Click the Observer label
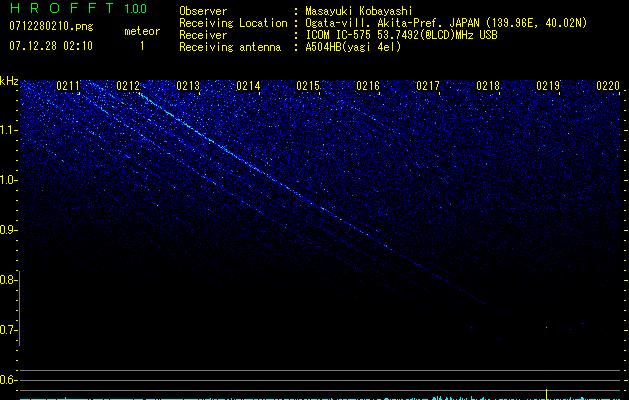This screenshot has width=629, height=400. pos(203,11)
